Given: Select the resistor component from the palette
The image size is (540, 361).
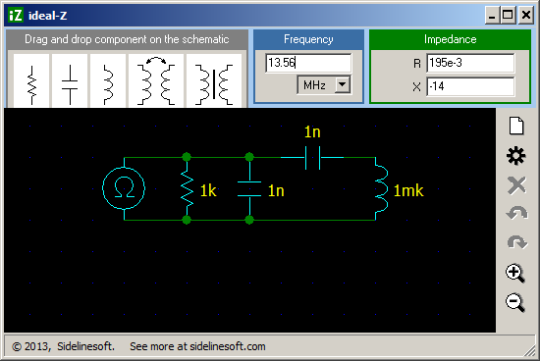Looking at the screenshot, I should pyautogui.click(x=32, y=81).
